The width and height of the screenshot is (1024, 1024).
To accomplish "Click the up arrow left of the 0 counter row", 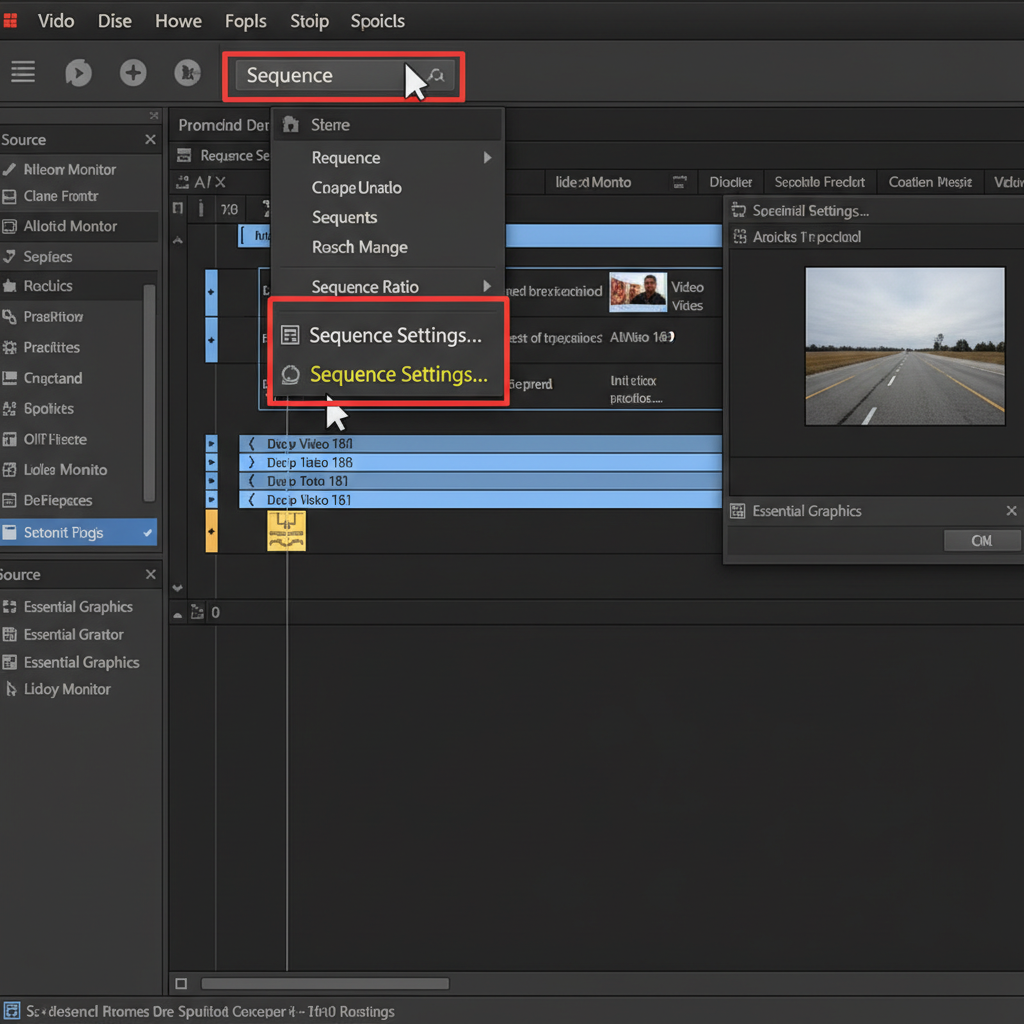I will (178, 615).
